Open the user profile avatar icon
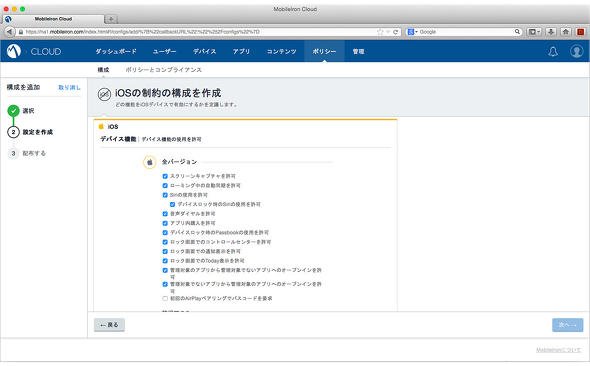Screen dimensions: 590x366 point(576,51)
